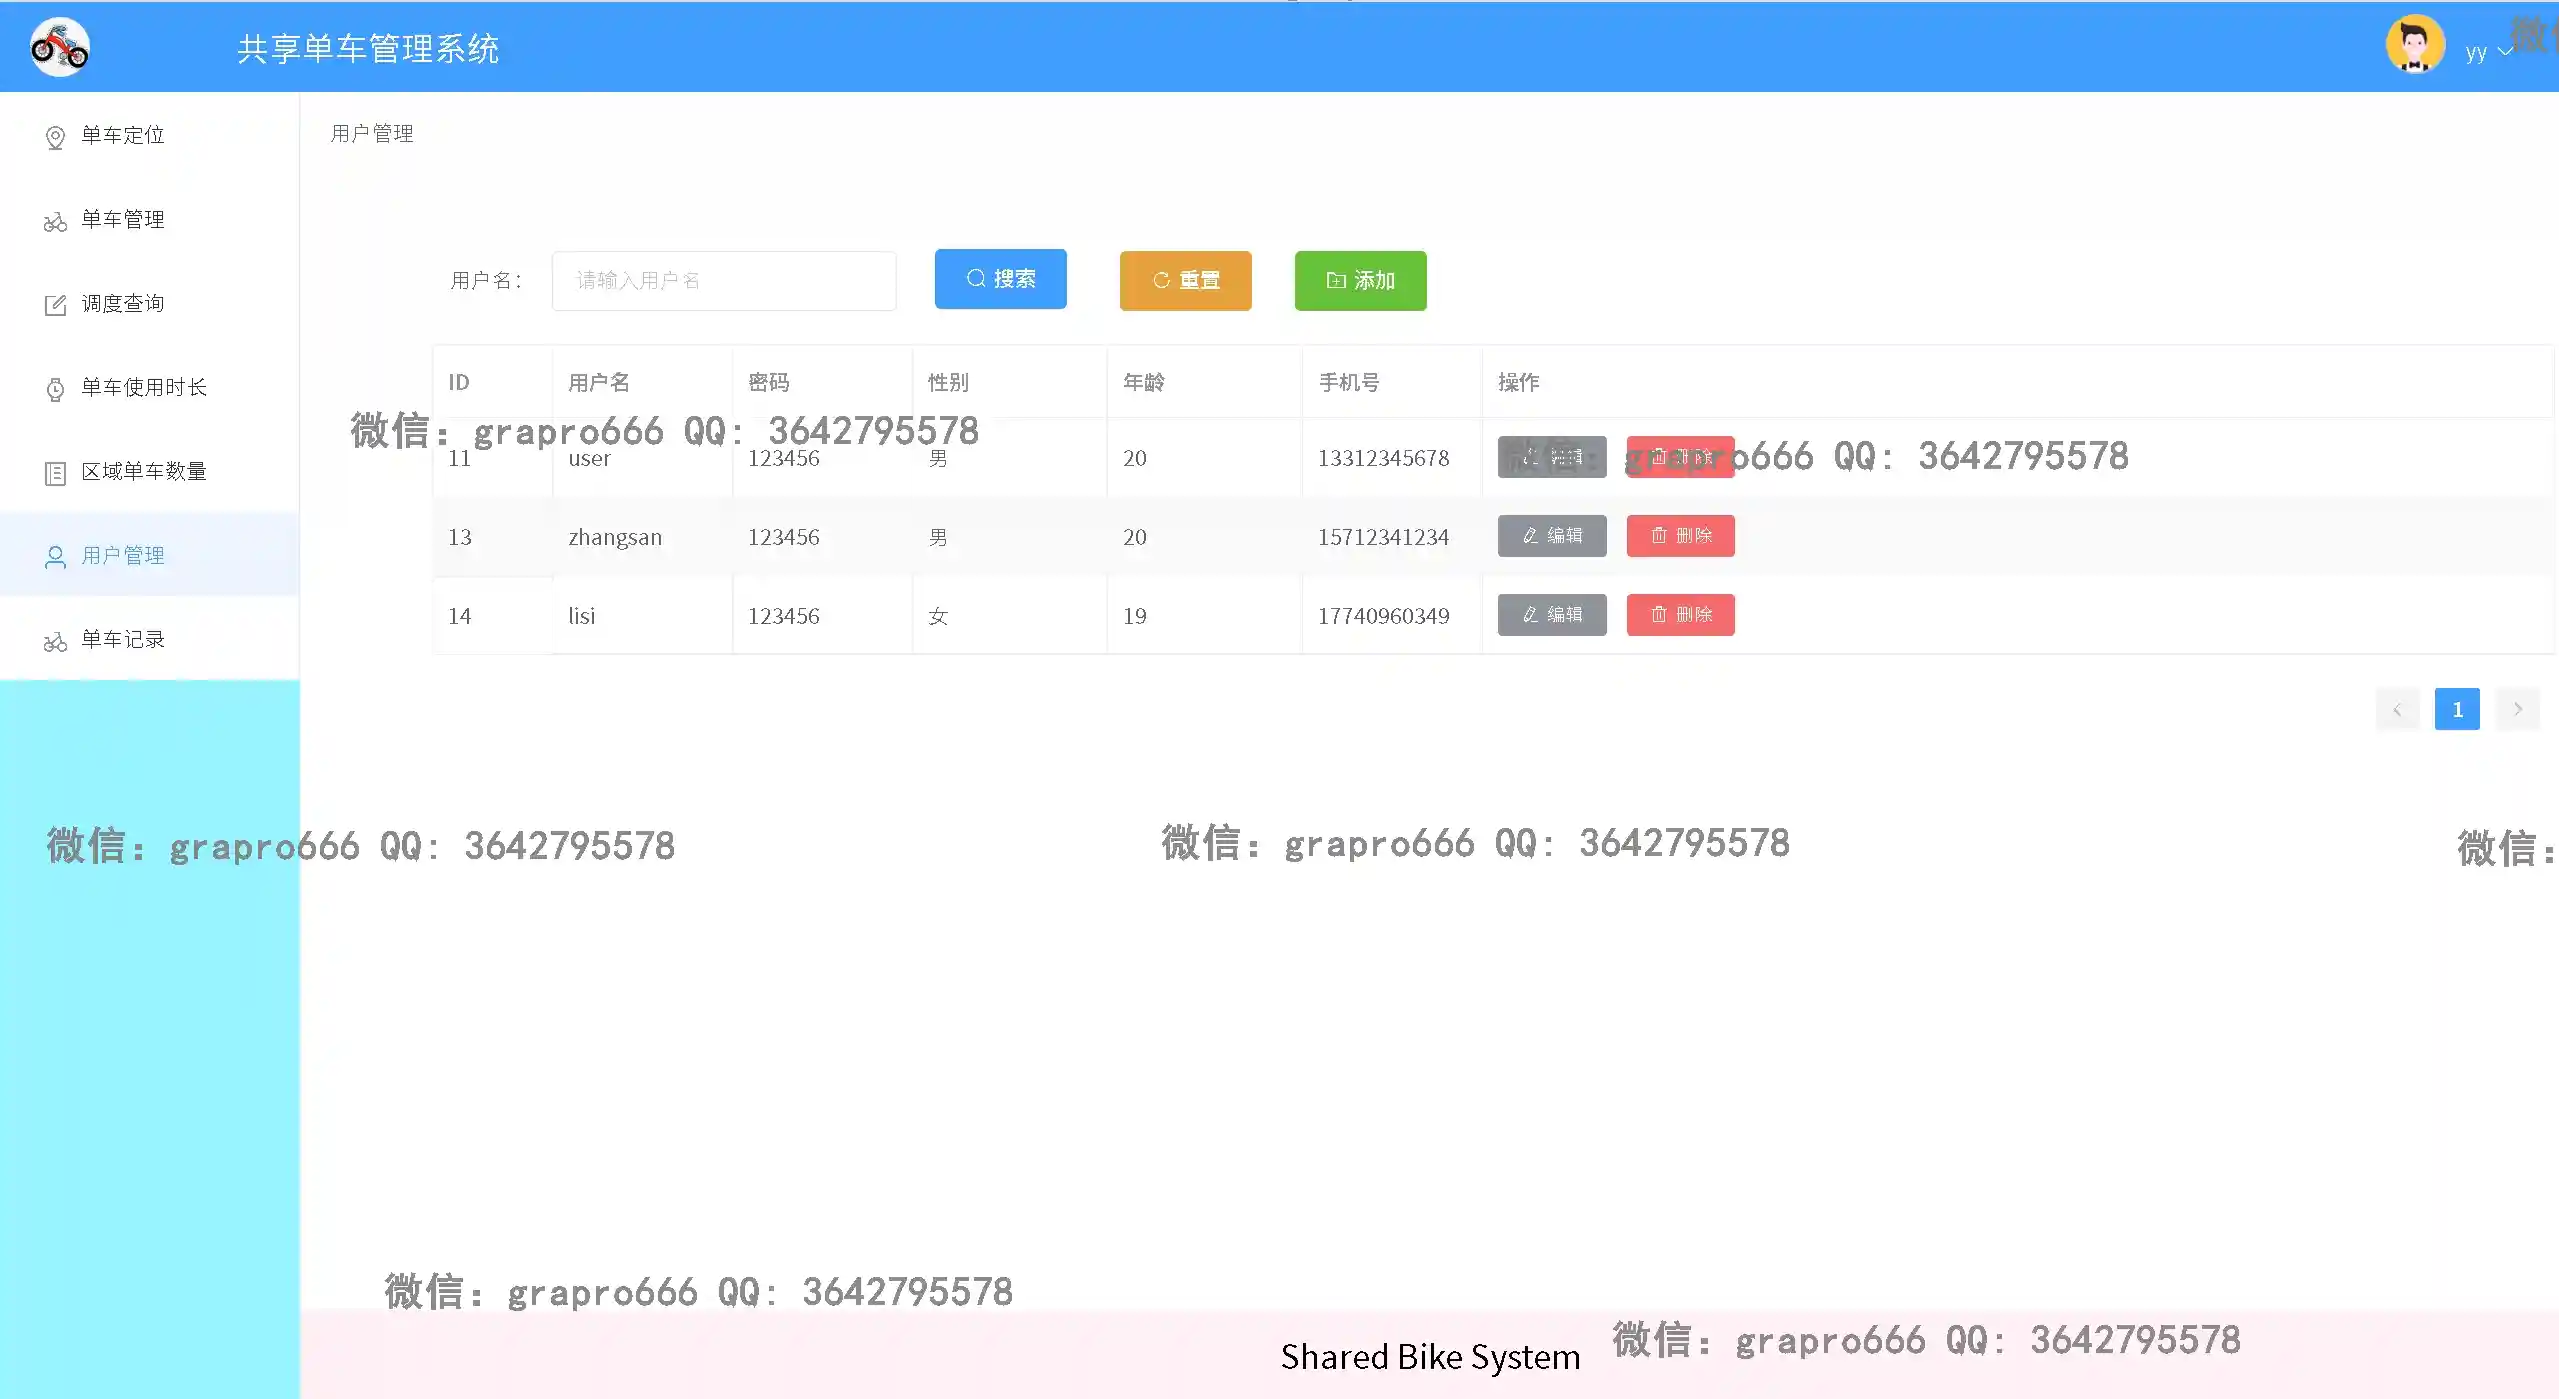This screenshot has width=2559, height=1399.
Task: Click the location pin icon for 单车定位
Action: coord(55,137)
